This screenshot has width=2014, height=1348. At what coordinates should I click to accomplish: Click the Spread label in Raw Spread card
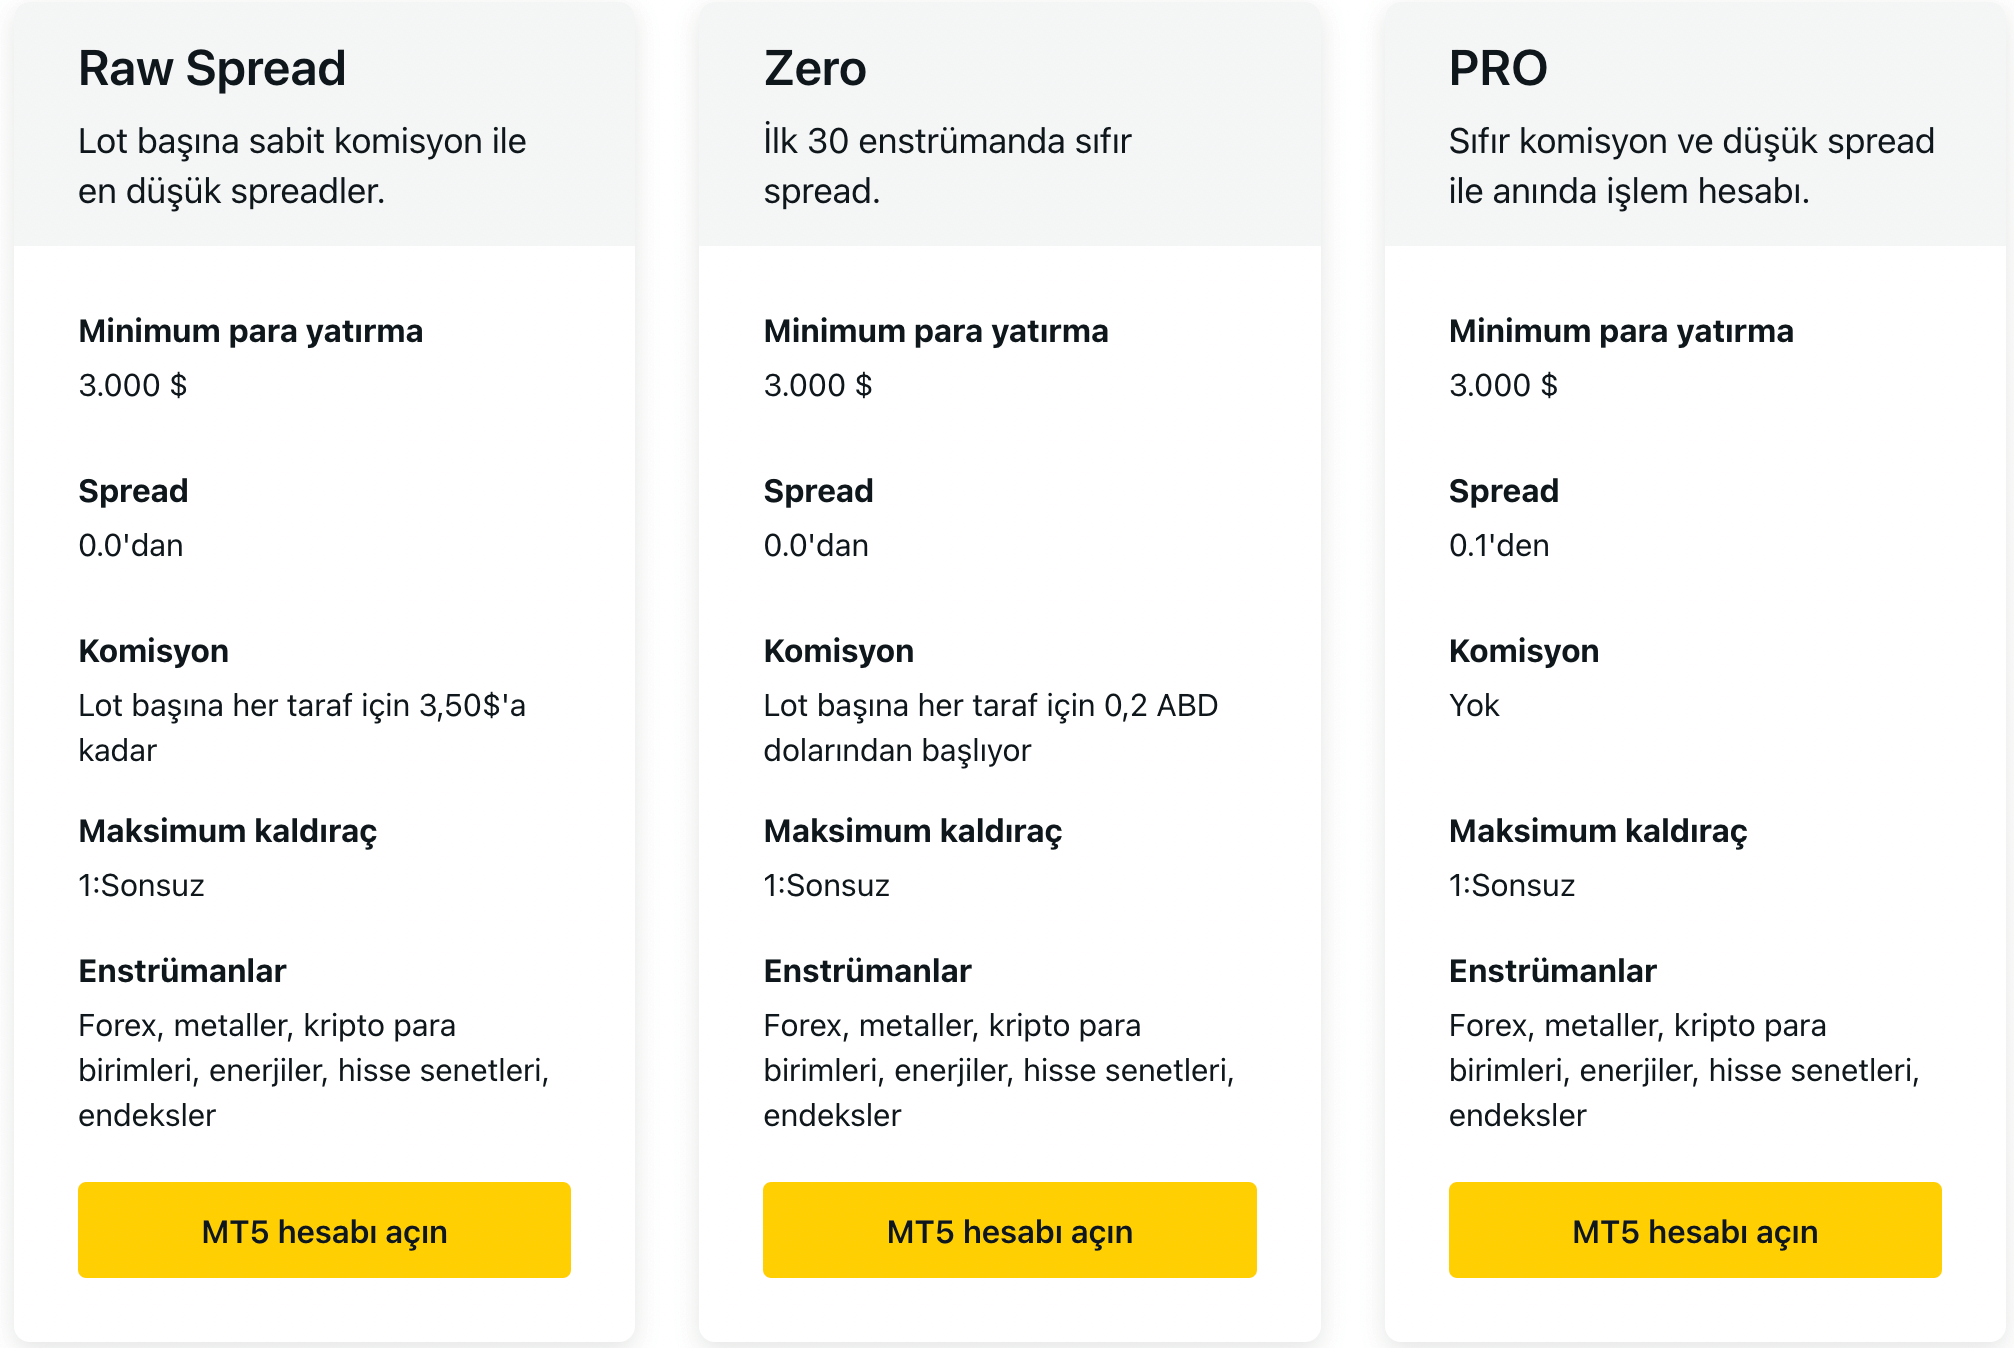coord(133,491)
